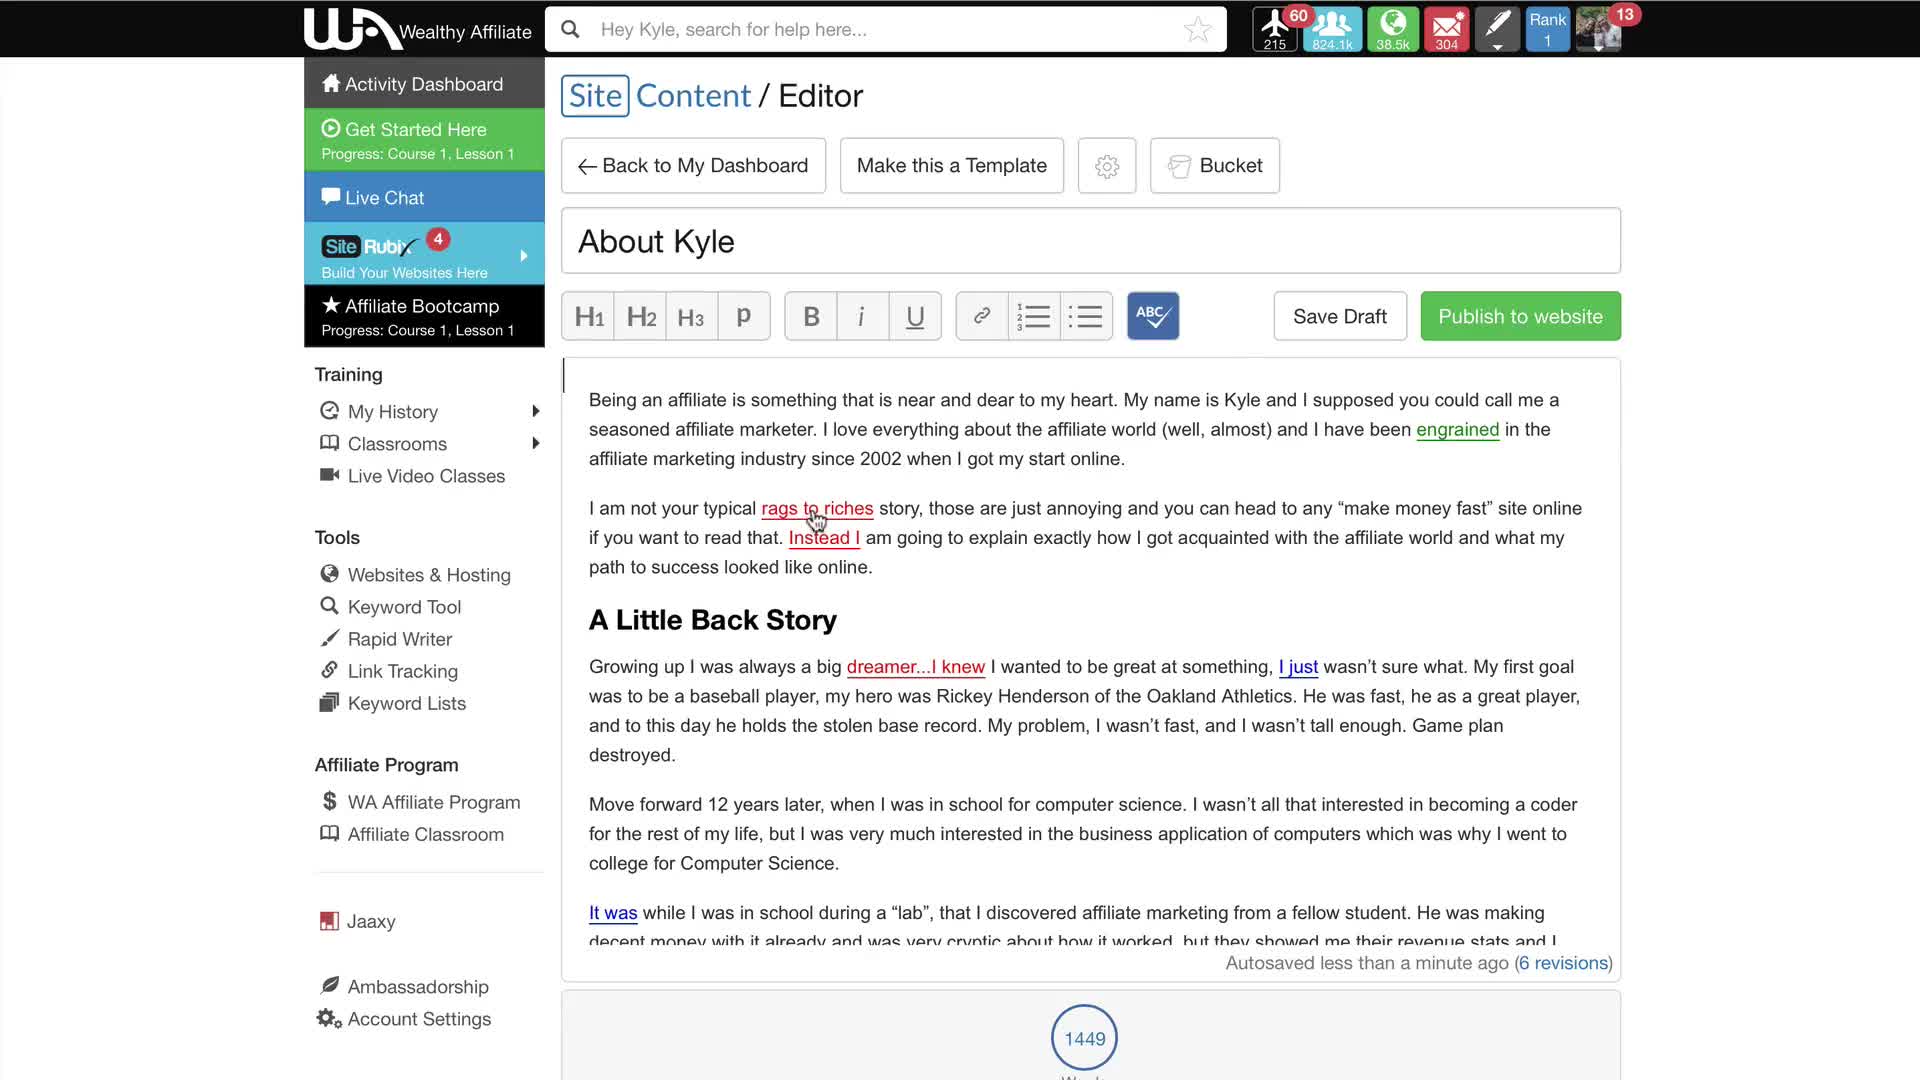The width and height of the screenshot is (1920, 1080).
Task: Open Activity Dashboard
Action: [424, 84]
